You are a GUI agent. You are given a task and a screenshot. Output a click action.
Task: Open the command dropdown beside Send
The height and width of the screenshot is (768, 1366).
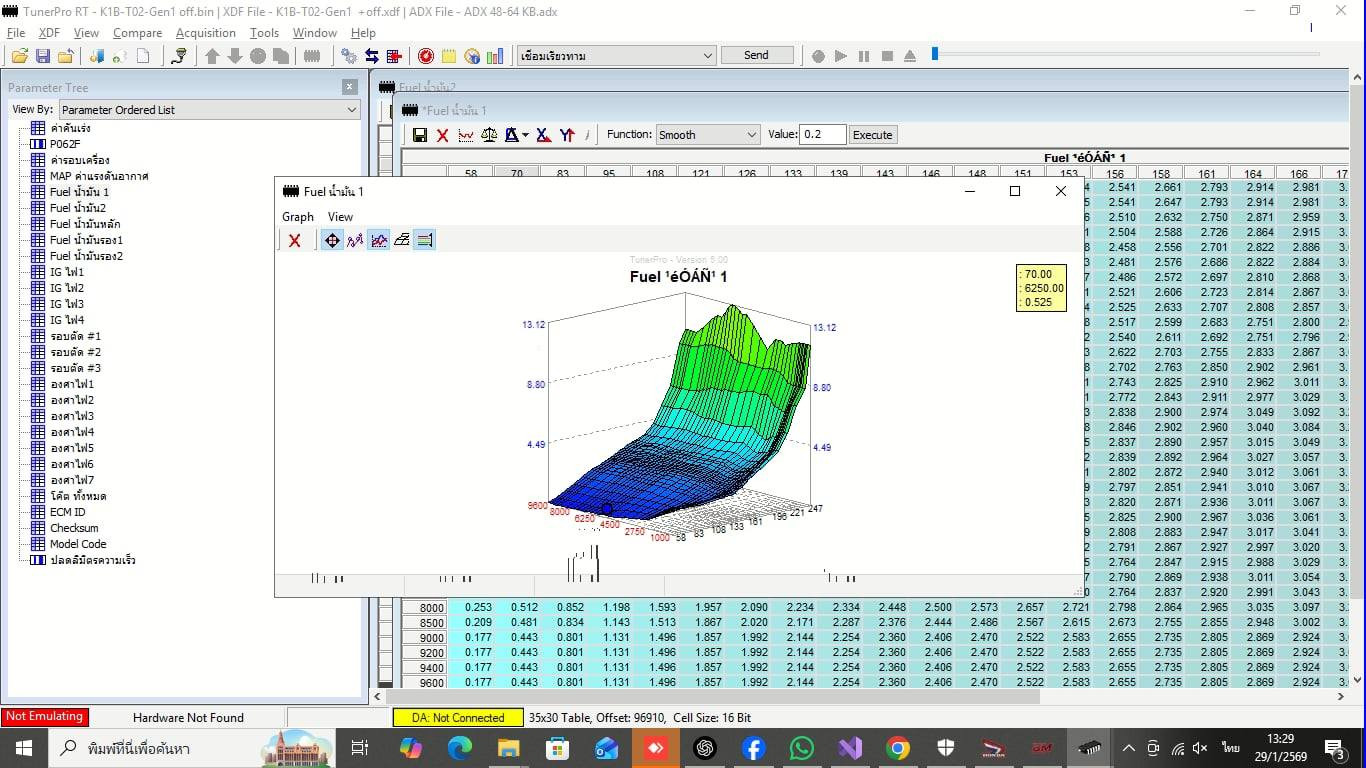point(616,56)
